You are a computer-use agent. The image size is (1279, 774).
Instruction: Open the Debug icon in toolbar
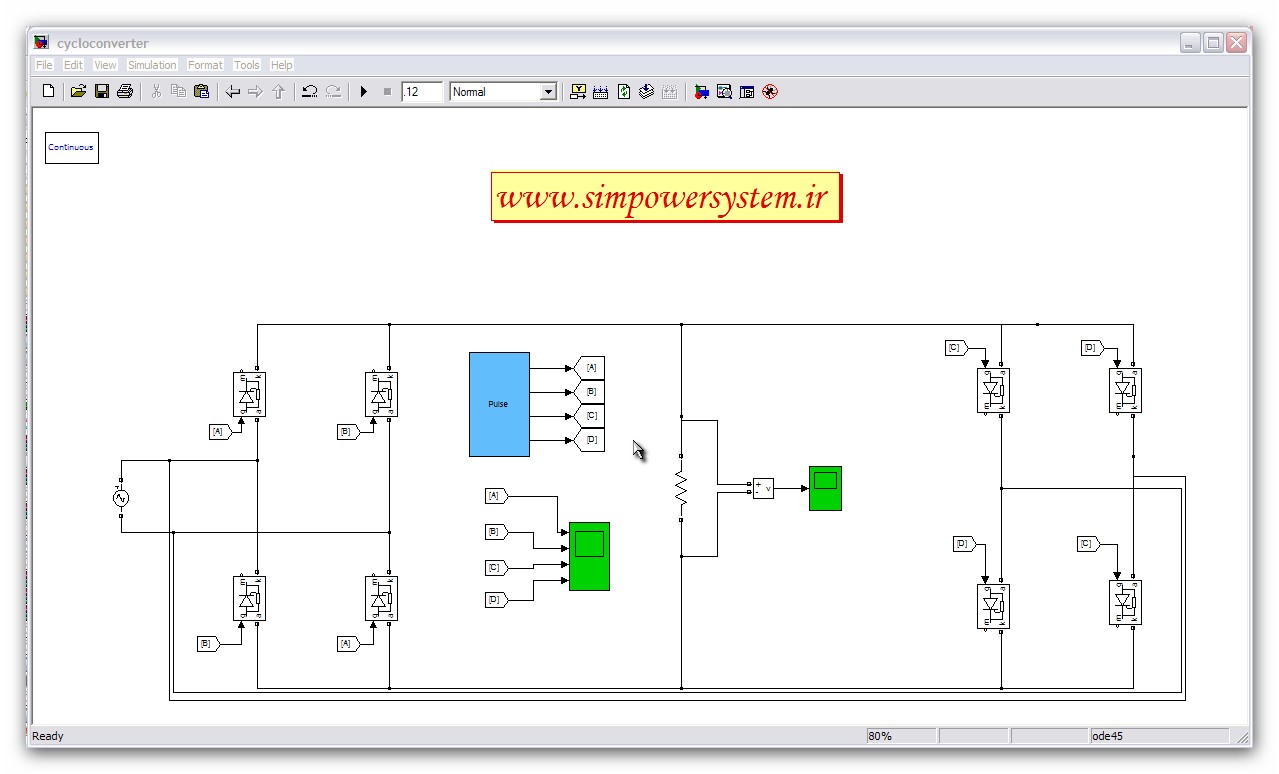click(769, 92)
